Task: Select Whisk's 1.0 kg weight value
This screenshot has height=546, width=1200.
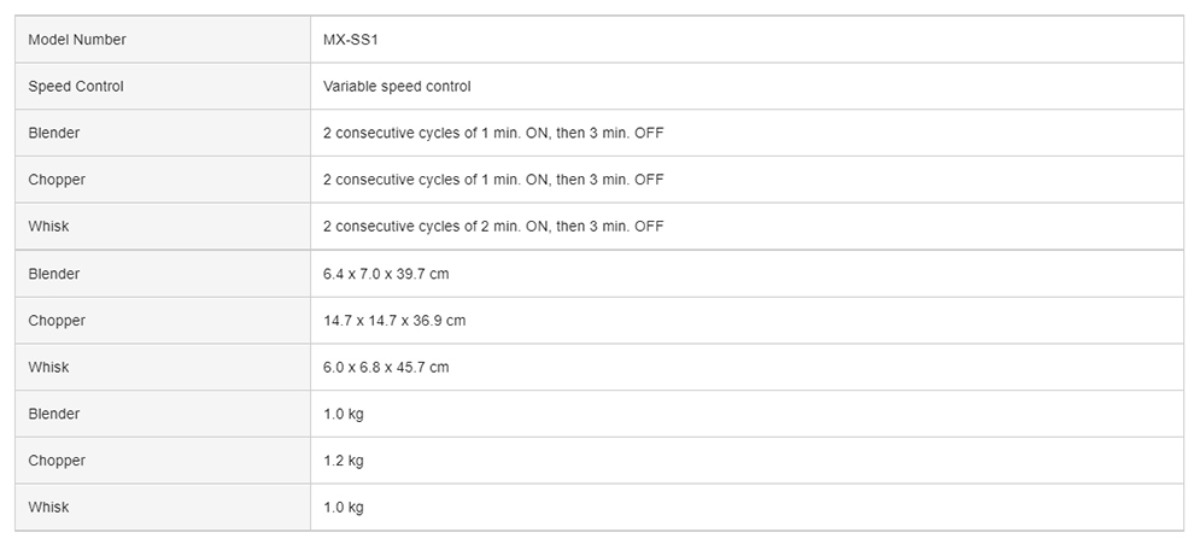Action: pos(343,507)
